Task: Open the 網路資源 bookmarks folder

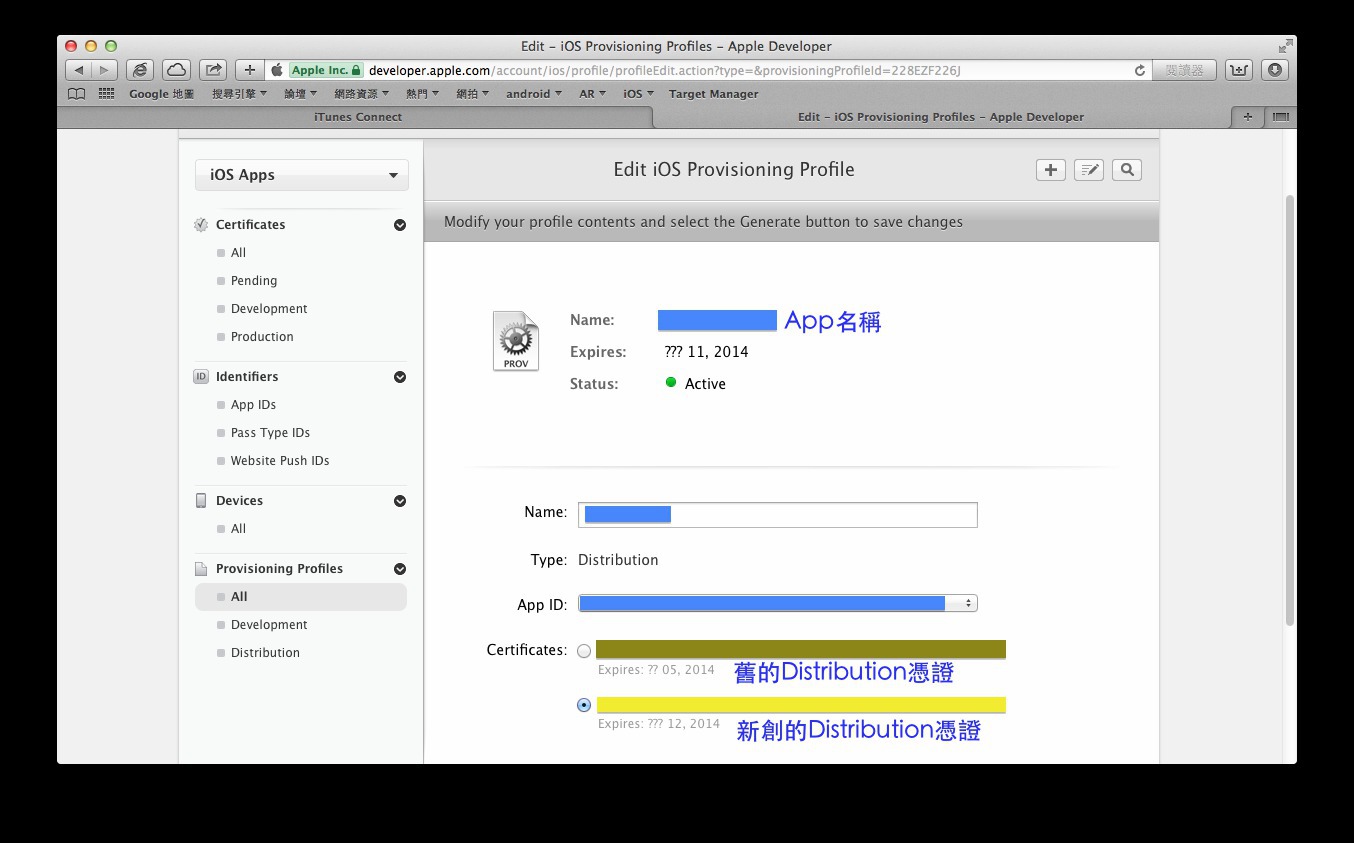Action: (x=361, y=94)
